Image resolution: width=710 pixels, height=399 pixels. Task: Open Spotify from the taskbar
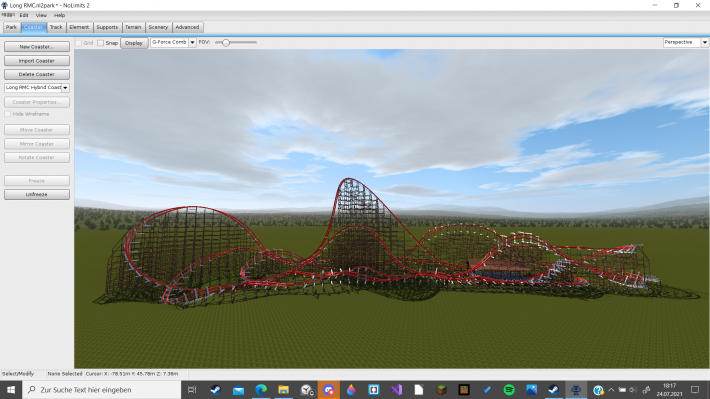[x=509, y=389]
